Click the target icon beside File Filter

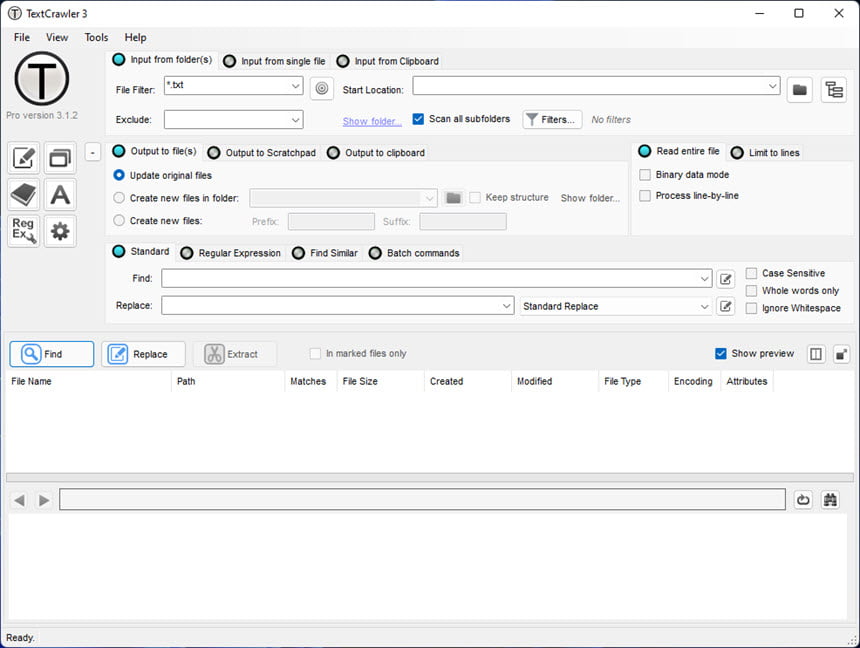click(x=322, y=88)
